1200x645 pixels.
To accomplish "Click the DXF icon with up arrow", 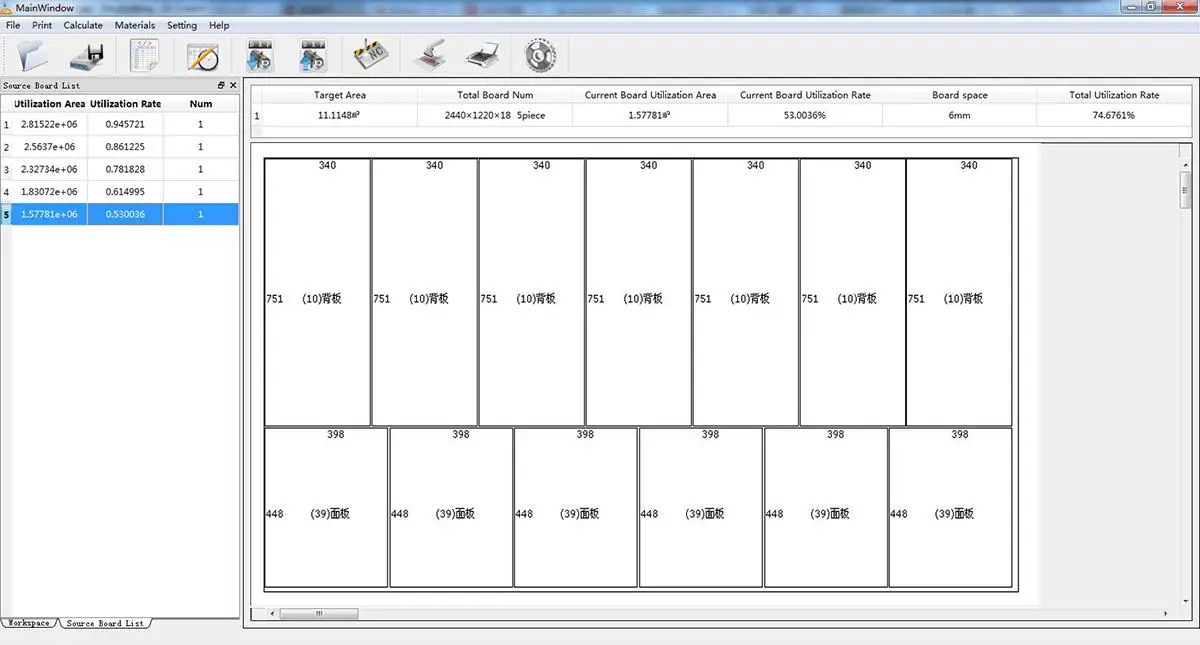I will point(314,55).
